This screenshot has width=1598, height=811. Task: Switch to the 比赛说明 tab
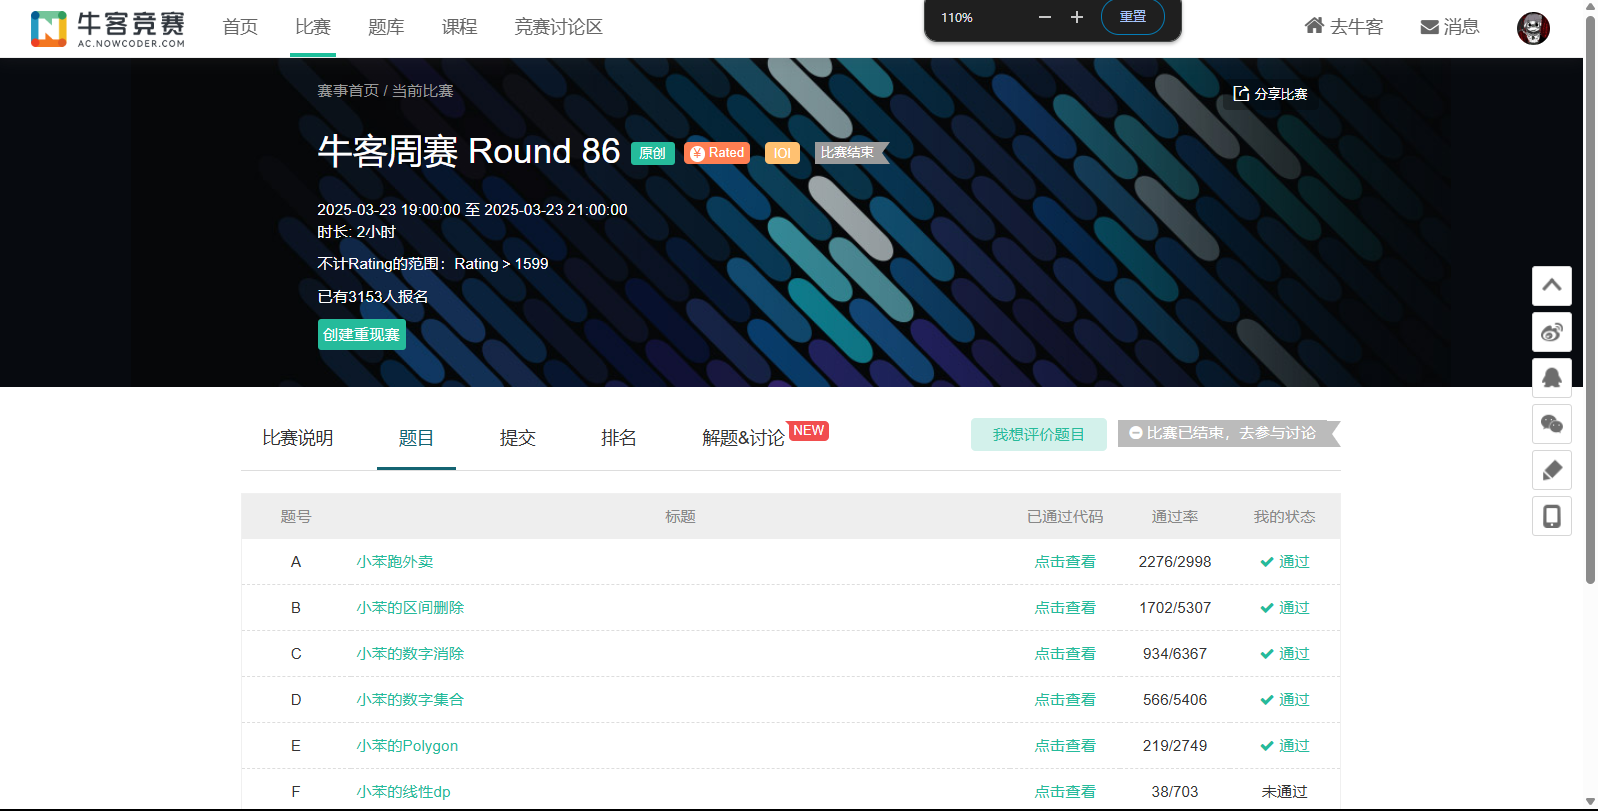298,438
